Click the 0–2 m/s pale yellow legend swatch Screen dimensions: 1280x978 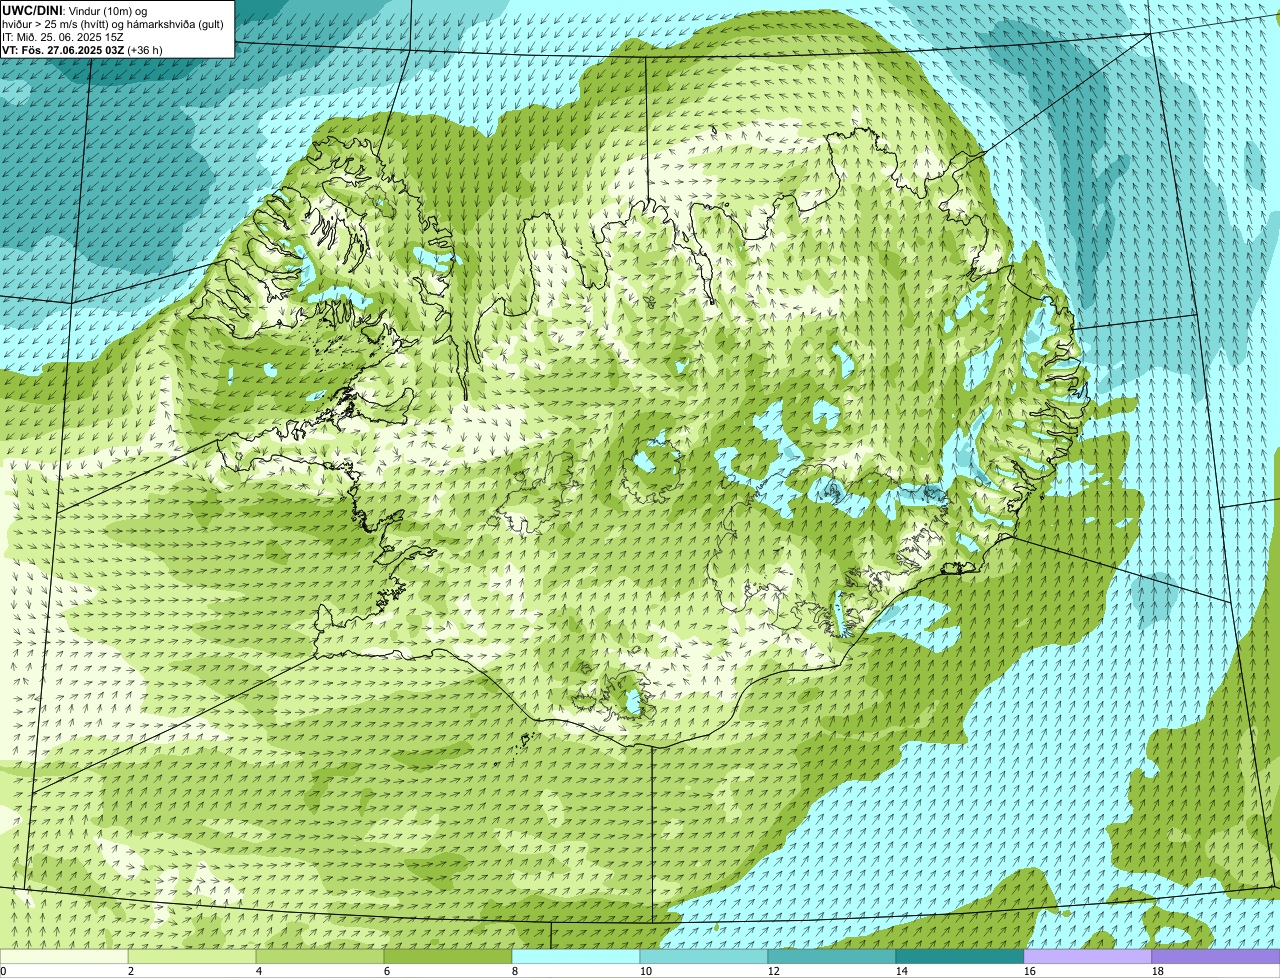coord(64,957)
